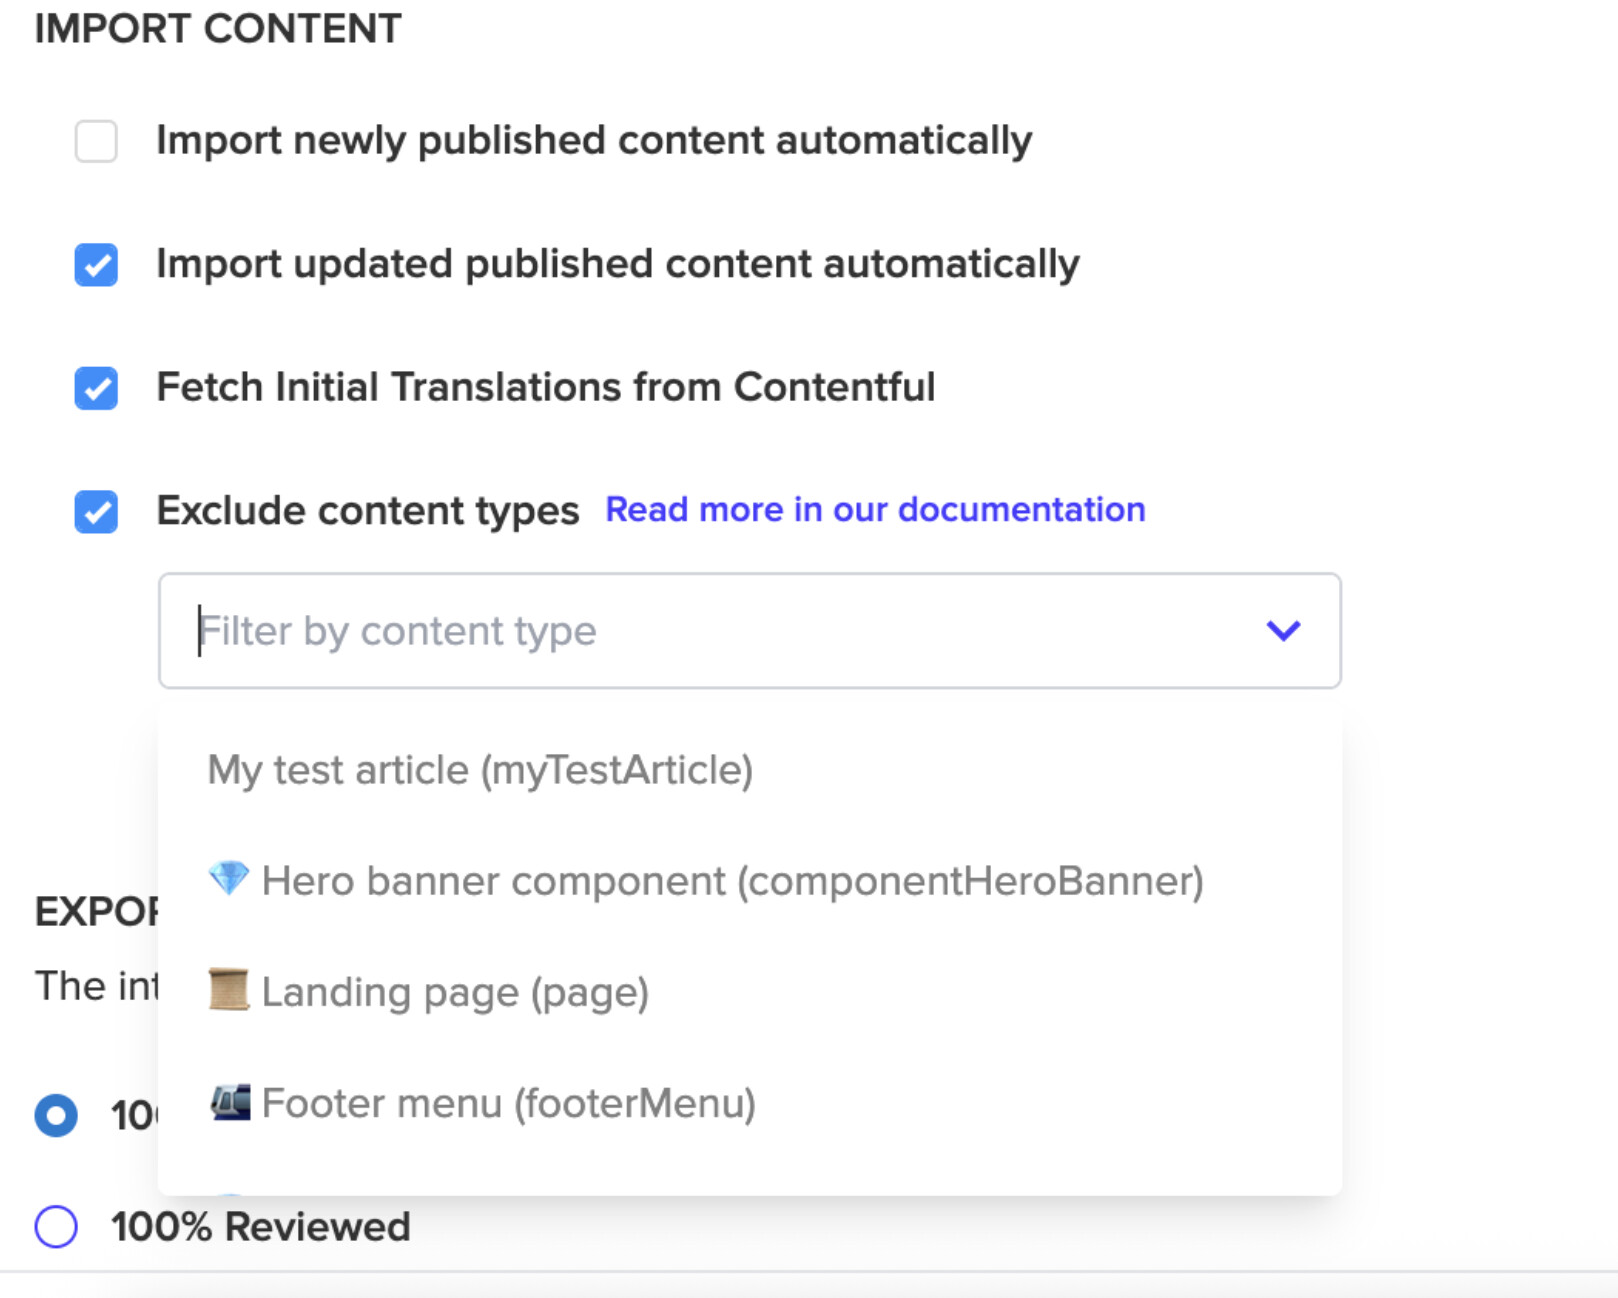Click the Fetch Initial Translations label text
The width and height of the screenshot is (1618, 1298).
pos(545,387)
